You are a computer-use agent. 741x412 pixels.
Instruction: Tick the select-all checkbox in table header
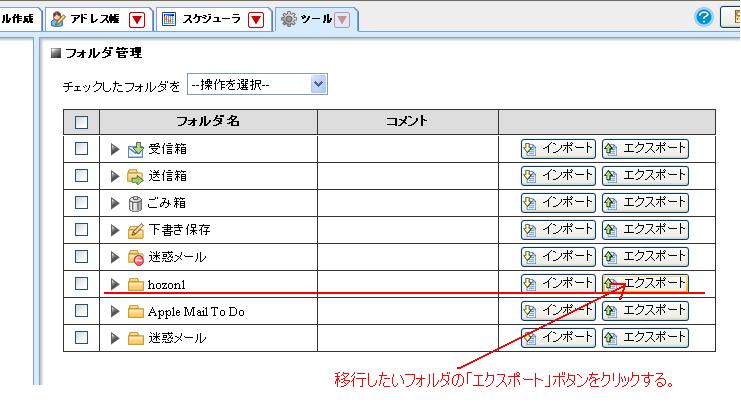[x=81, y=122]
